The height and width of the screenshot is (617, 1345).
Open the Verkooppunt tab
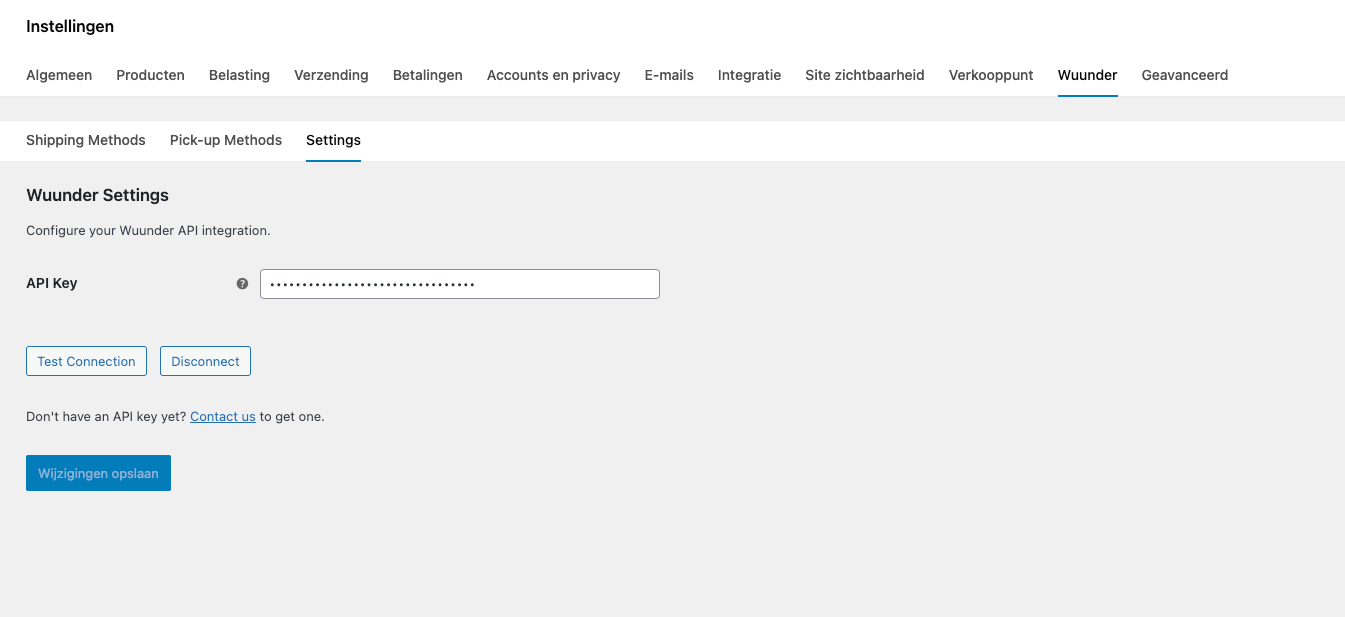click(x=991, y=75)
